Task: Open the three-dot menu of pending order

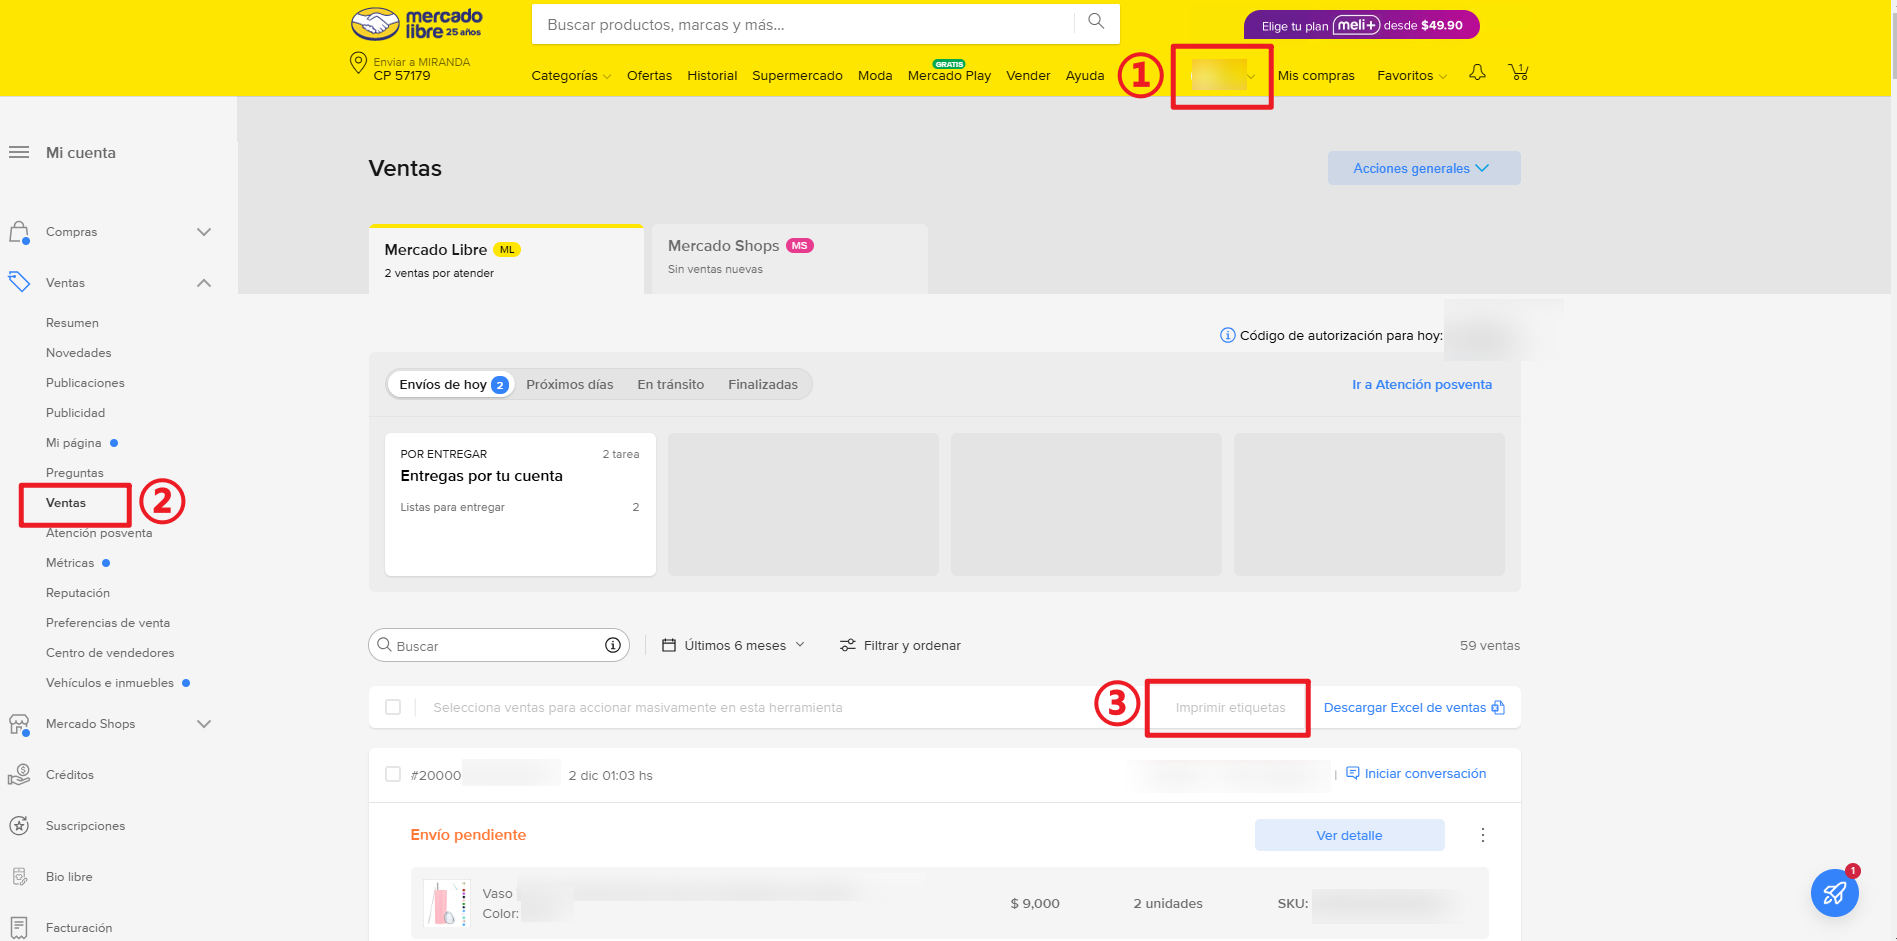Action: pos(1483,835)
